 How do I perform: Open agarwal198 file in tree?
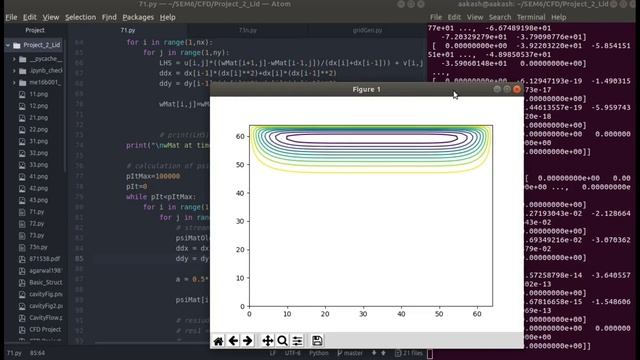tap(46, 271)
